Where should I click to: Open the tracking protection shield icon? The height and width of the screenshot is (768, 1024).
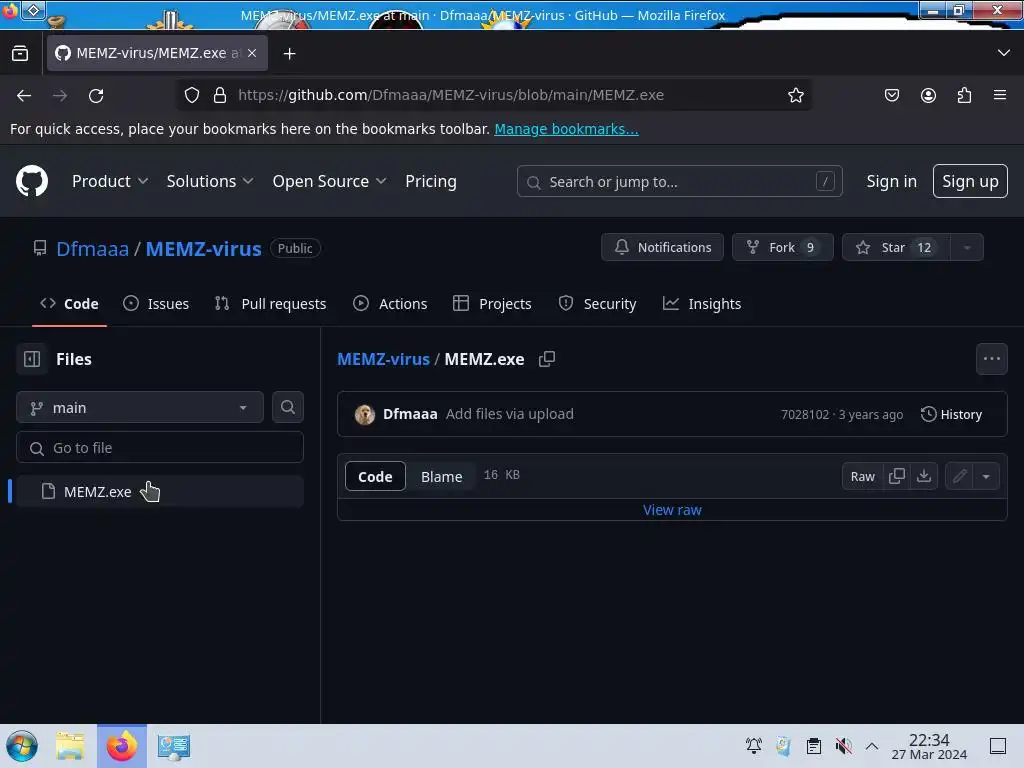coord(191,95)
